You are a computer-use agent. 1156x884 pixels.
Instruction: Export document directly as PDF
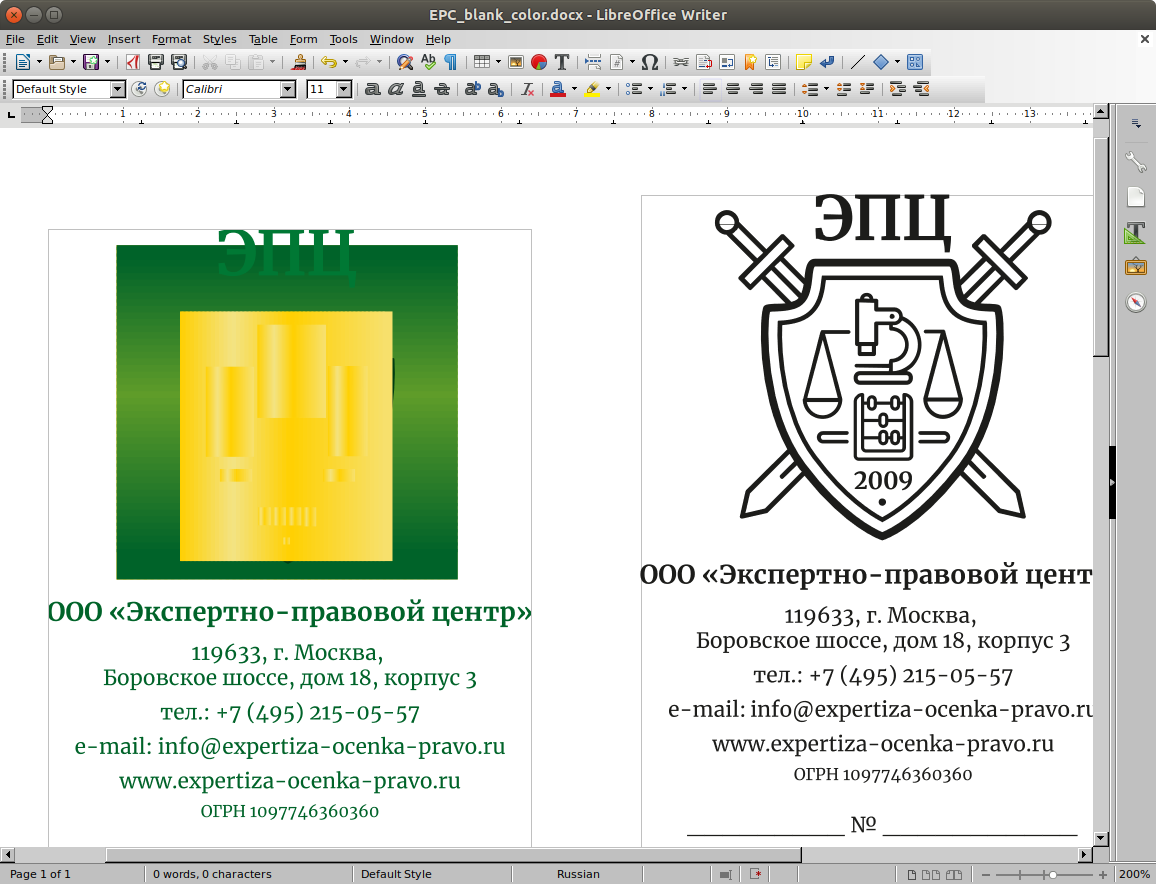pos(133,62)
